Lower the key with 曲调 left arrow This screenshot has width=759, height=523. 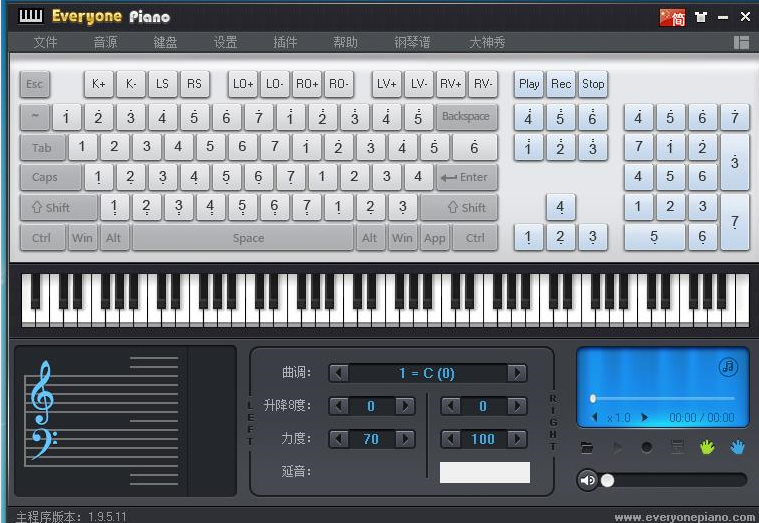[x=338, y=373]
